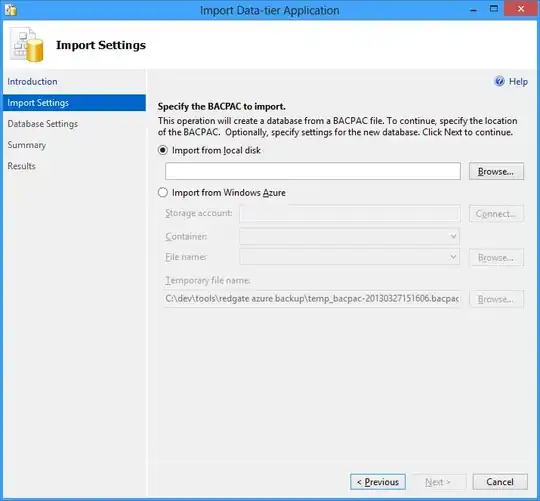Click the Connect button for storage account
540x501 pixels.
496,213
